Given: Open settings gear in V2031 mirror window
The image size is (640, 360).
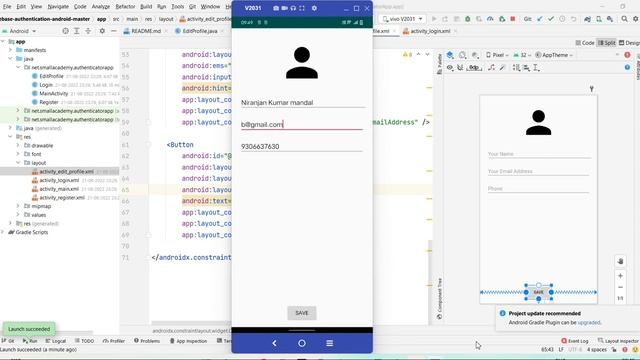Looking at the screenshot, I should [x=314, y=8].
